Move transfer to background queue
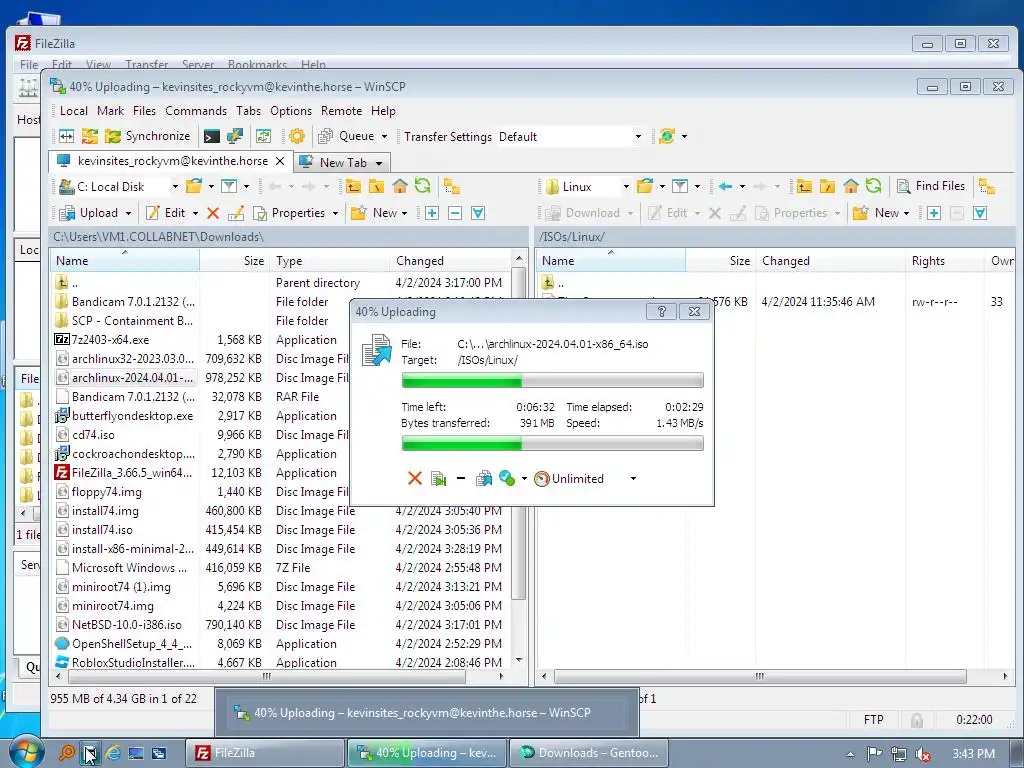 [x=484, y=479]
